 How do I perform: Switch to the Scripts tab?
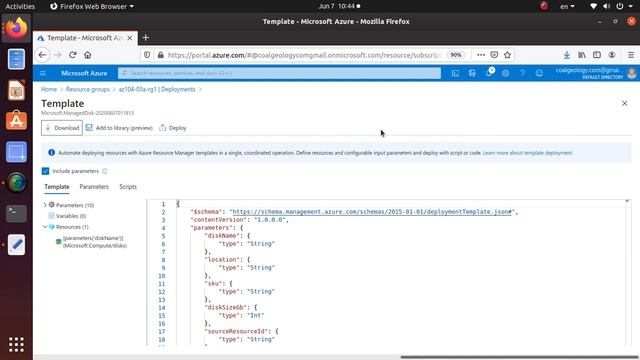point(128,187)
